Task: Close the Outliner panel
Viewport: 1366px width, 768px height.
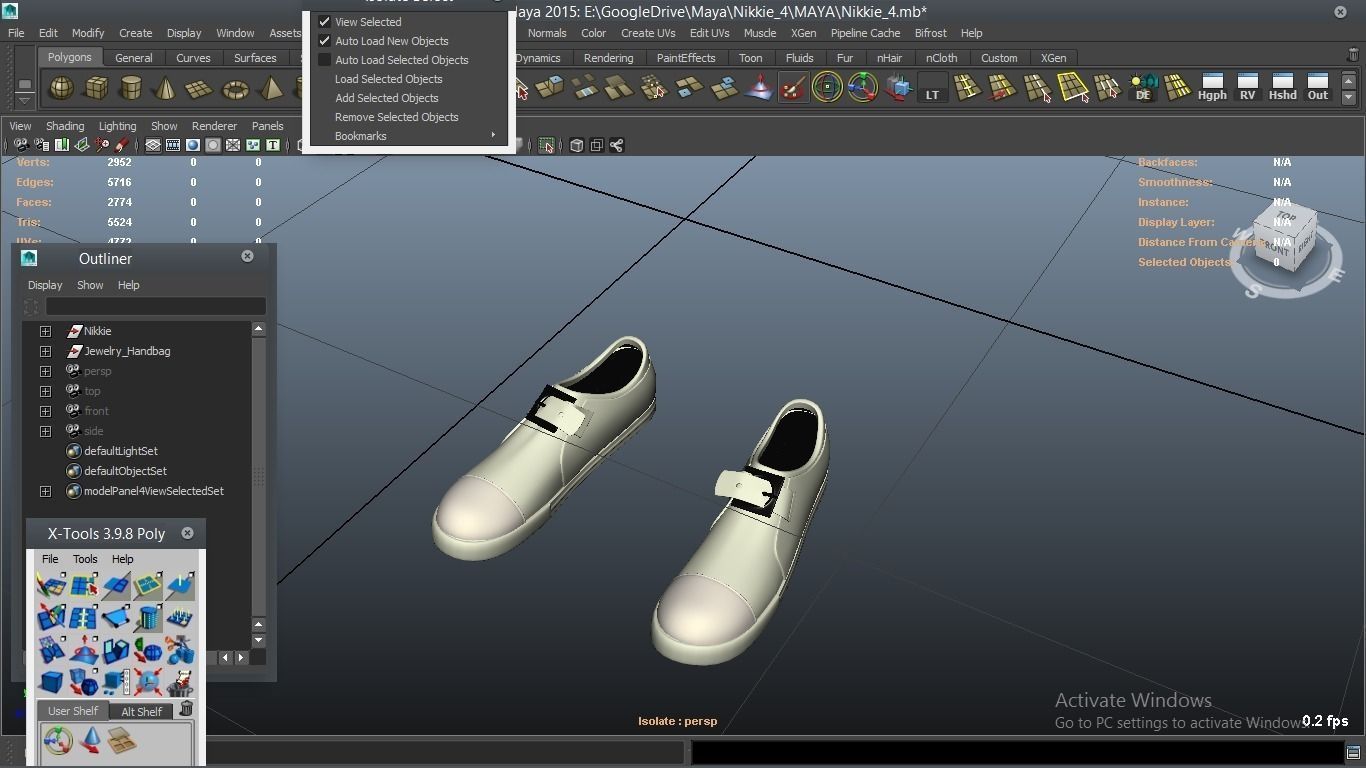Action: click(x=247, y=256)
